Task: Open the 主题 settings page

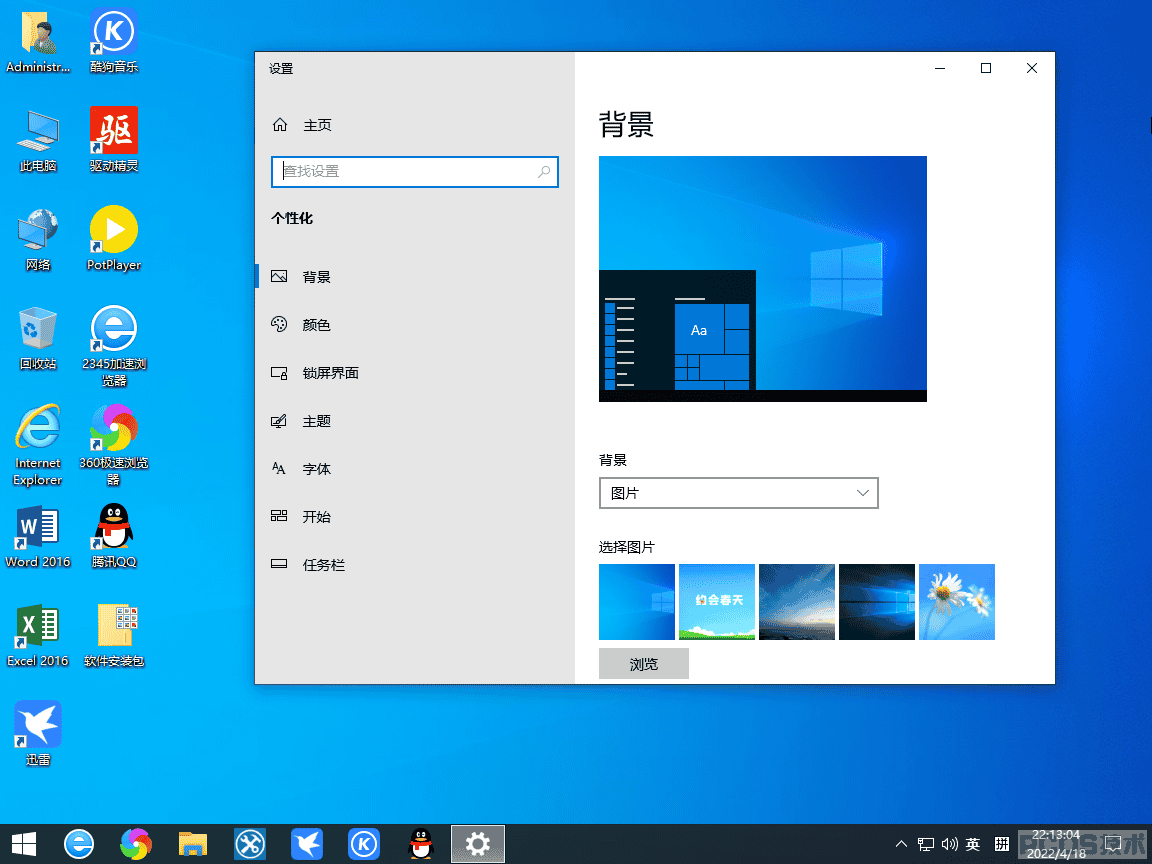Action: (x=414, y=421)
